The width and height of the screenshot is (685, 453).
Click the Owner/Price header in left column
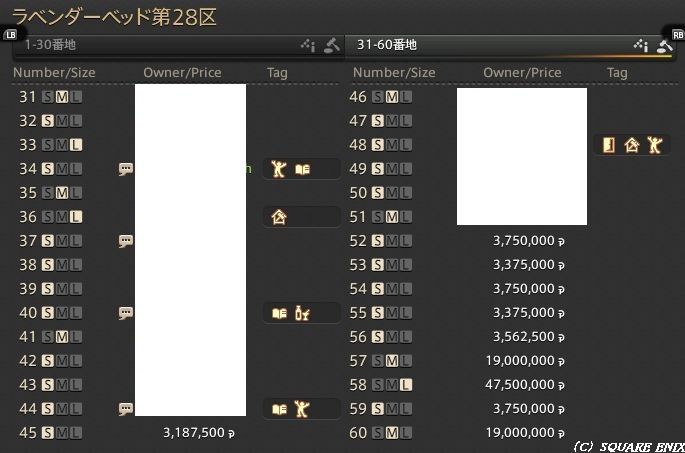point(182,73)
